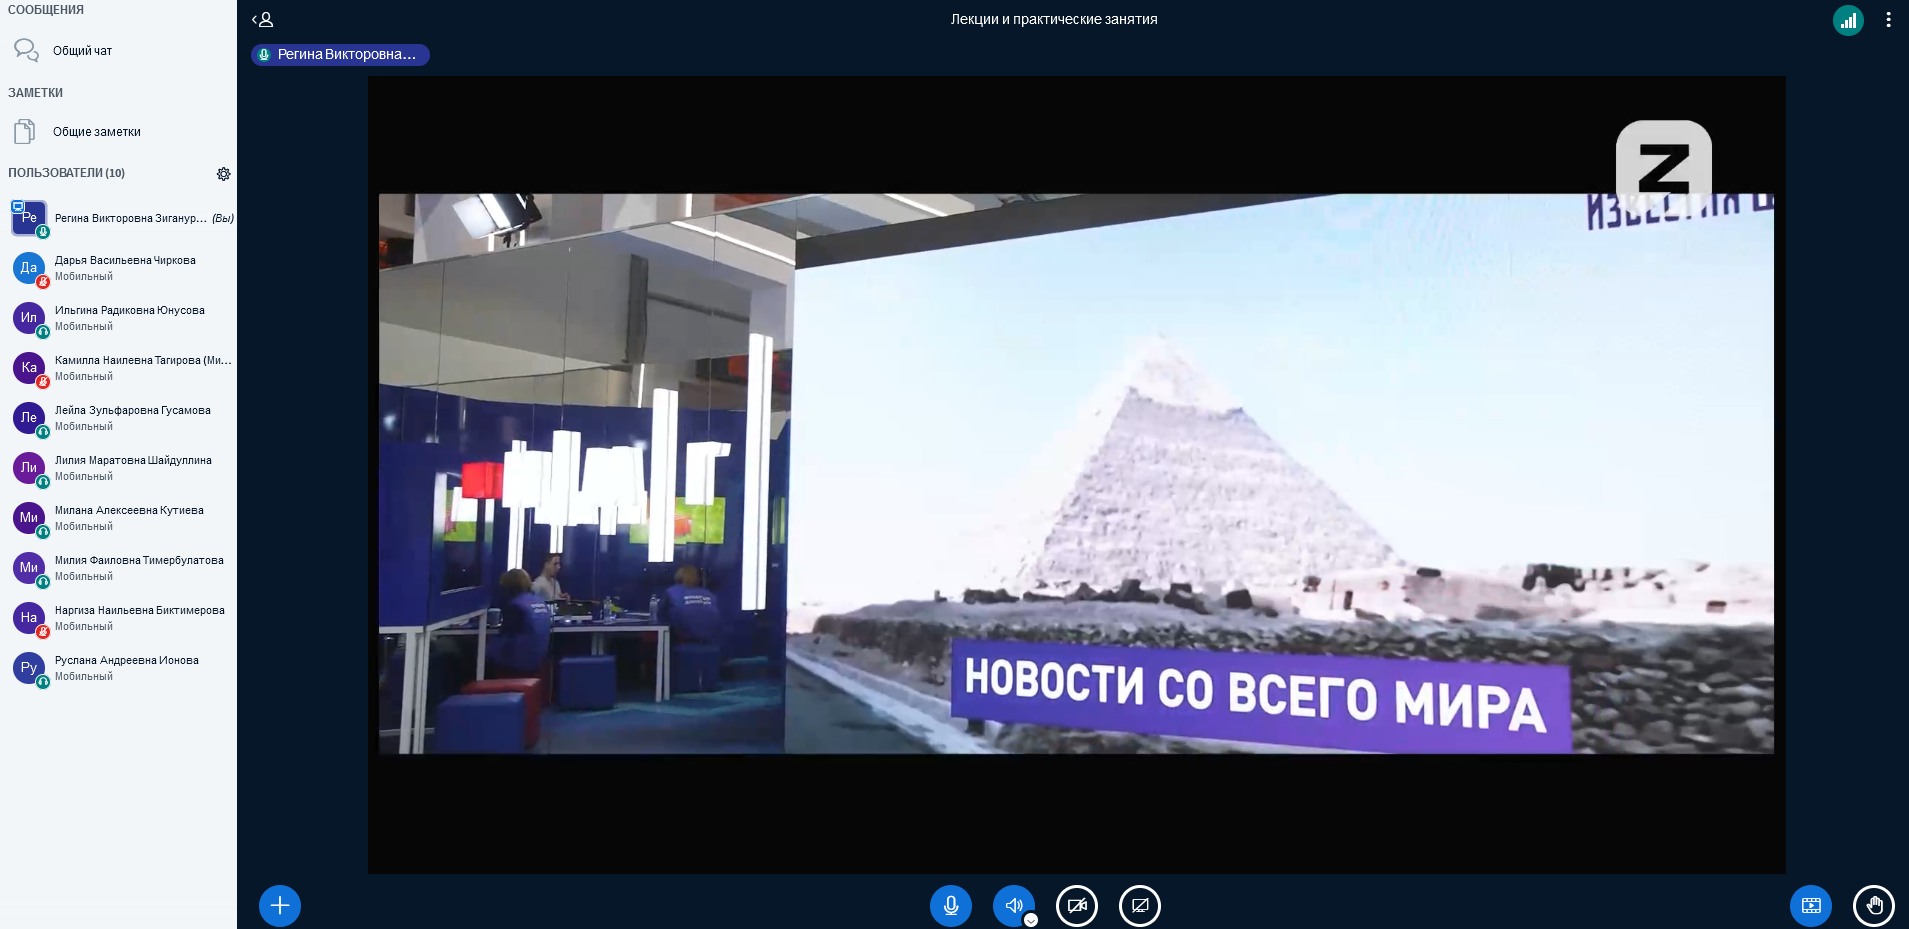Open the three-dot options menu

tap(1888, 20)
